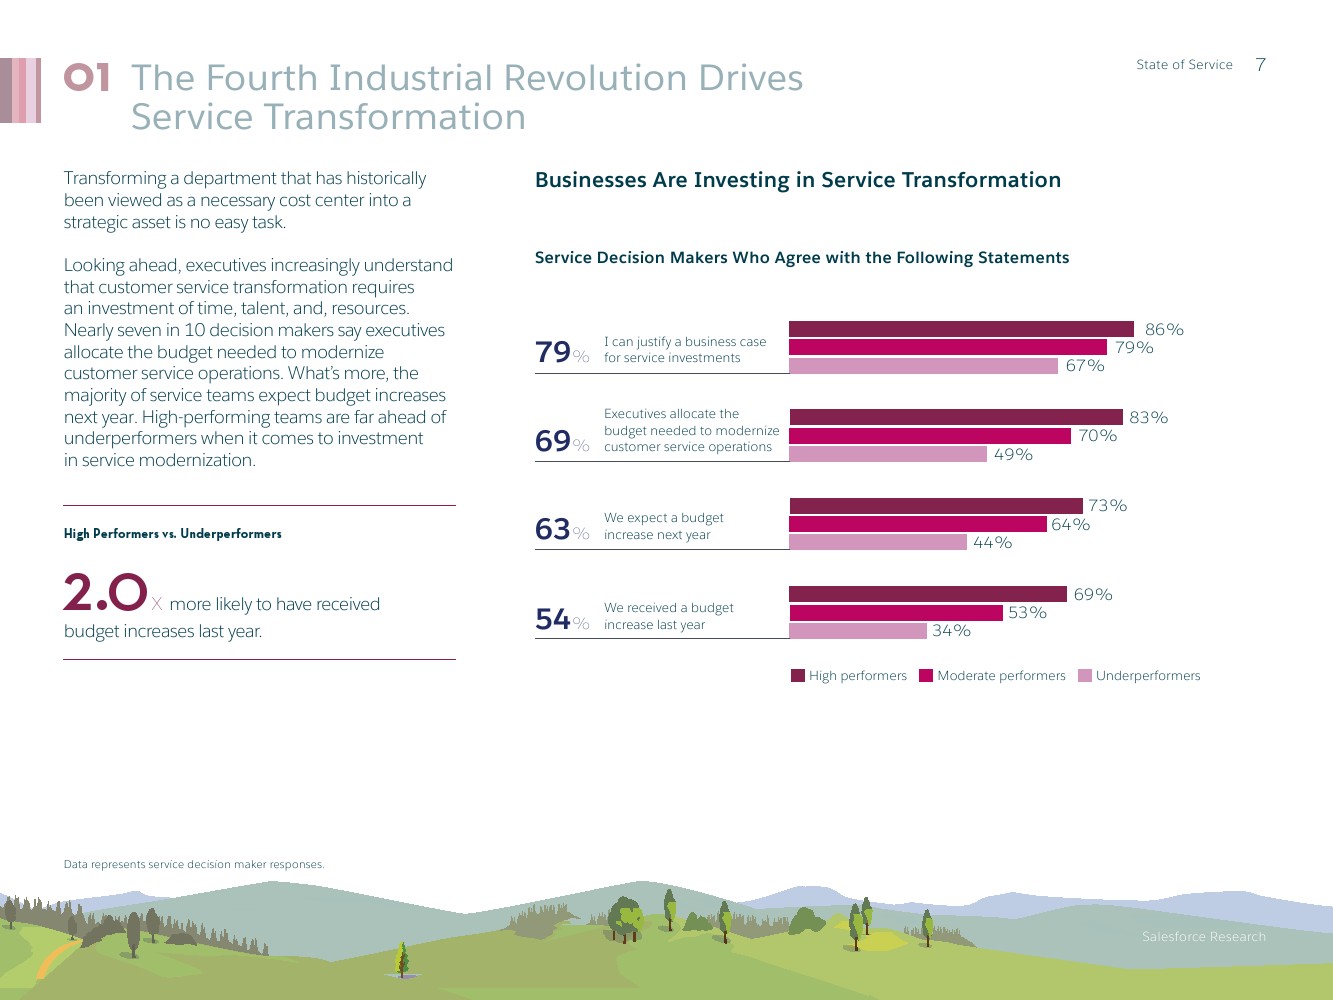The height and width of the screenshot is (1000, 1333).
Task: Click the 34% underperformers bar
Action: (x=858, y=631)
